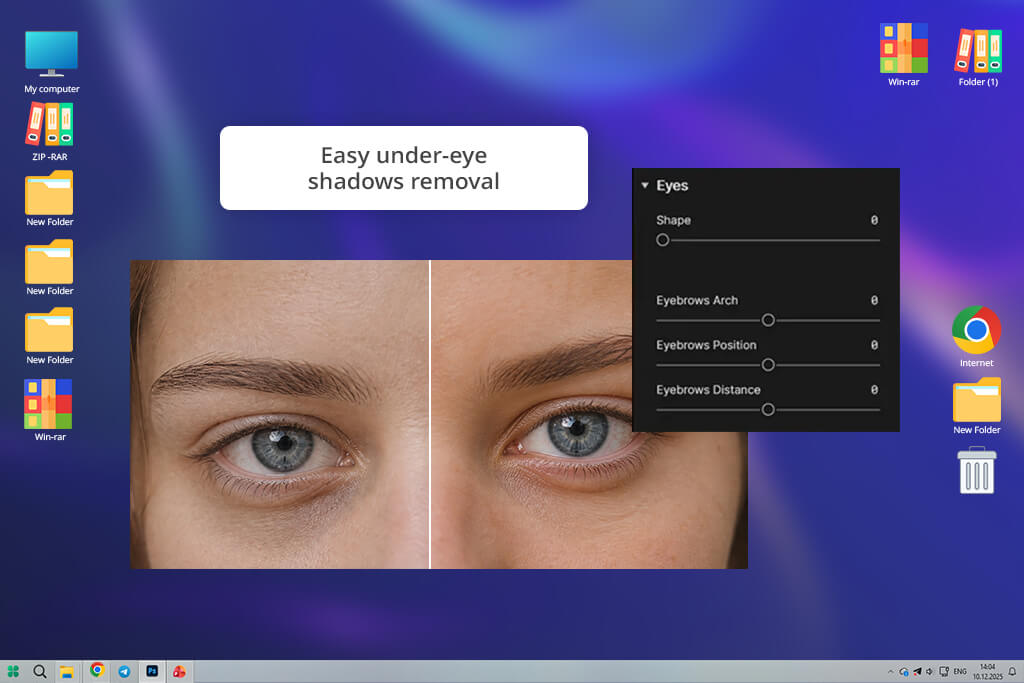1024x683 pixels.
Task: Open the Recycle Bin trash icon
Action: [976, 470]
